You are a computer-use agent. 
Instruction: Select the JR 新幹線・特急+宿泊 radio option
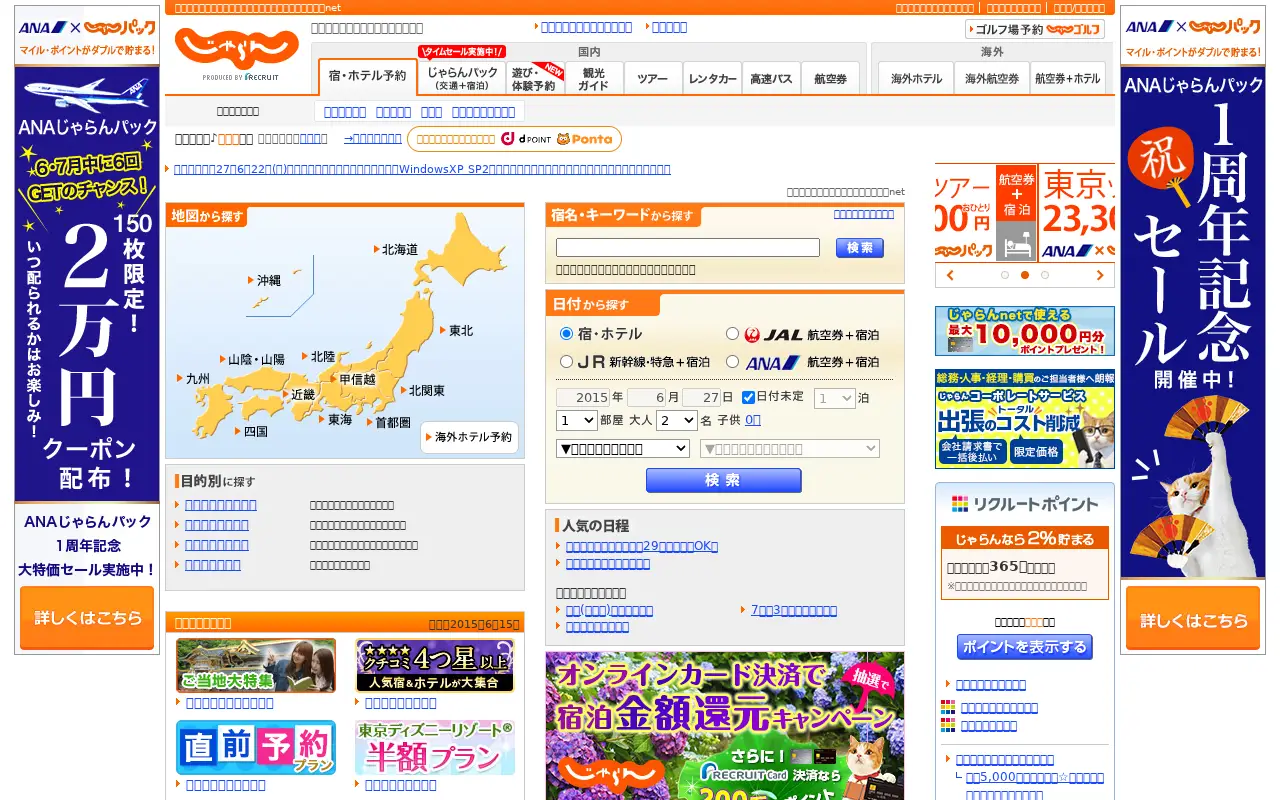coord(567,362)
